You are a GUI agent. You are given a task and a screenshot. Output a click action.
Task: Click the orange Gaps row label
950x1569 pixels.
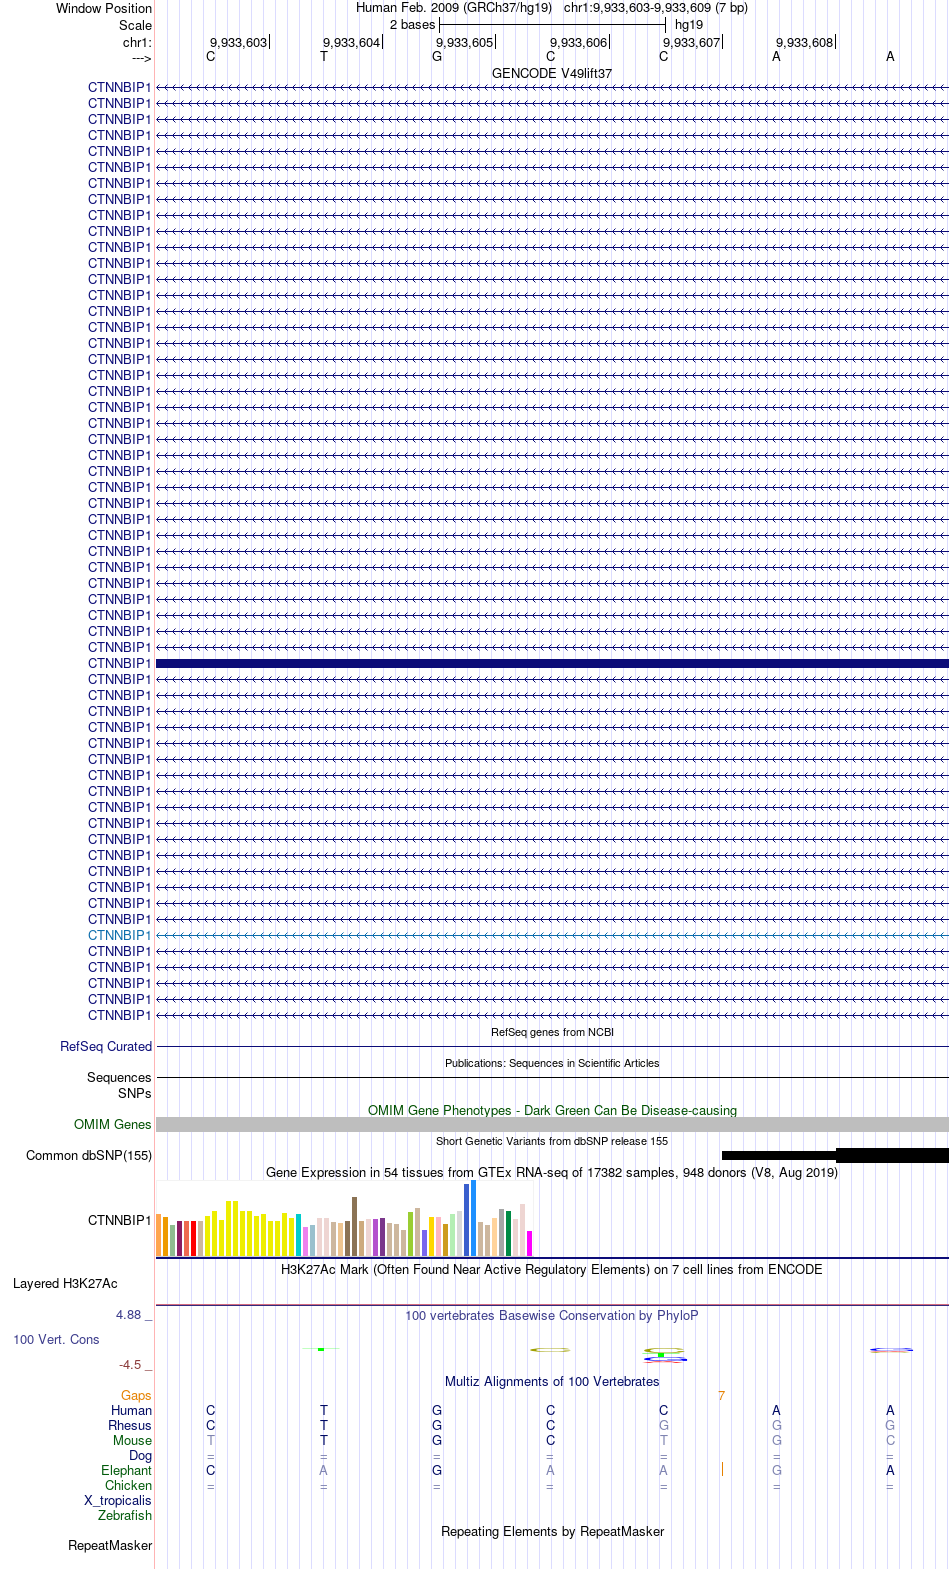click(136, 1395)
